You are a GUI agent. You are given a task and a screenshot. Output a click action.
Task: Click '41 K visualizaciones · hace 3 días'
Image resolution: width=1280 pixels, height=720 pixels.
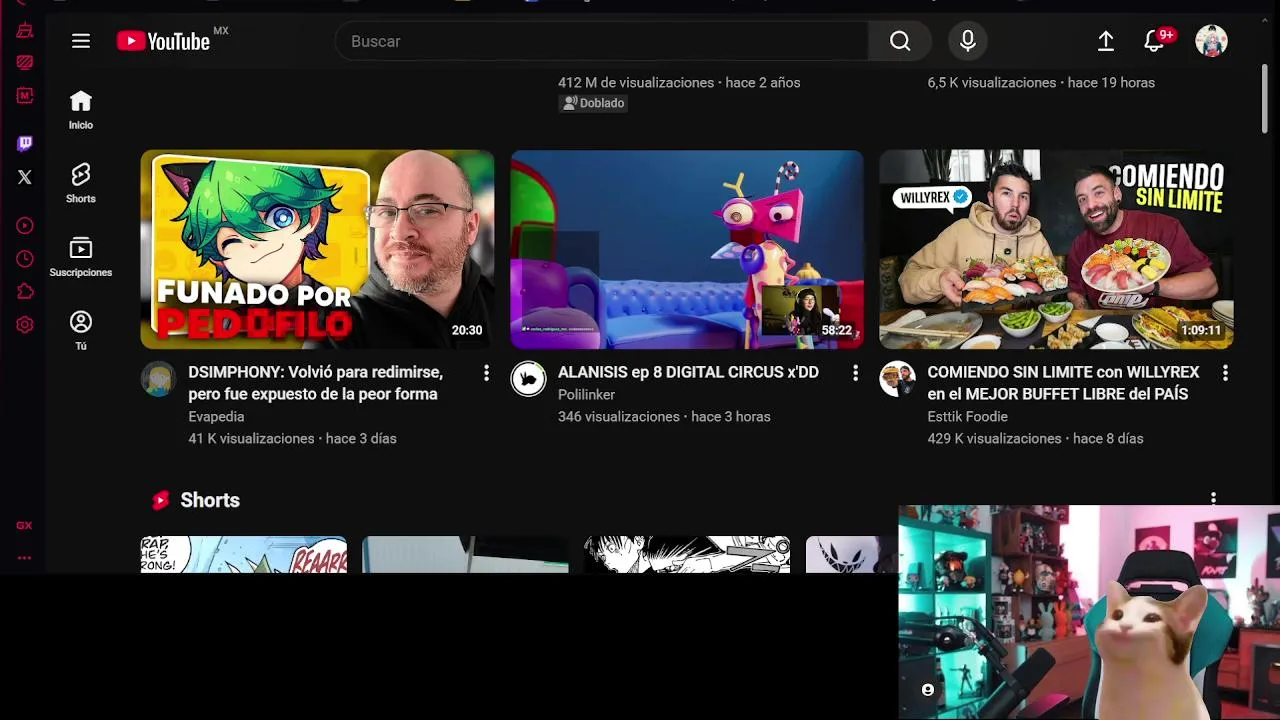tap(292, 438)
